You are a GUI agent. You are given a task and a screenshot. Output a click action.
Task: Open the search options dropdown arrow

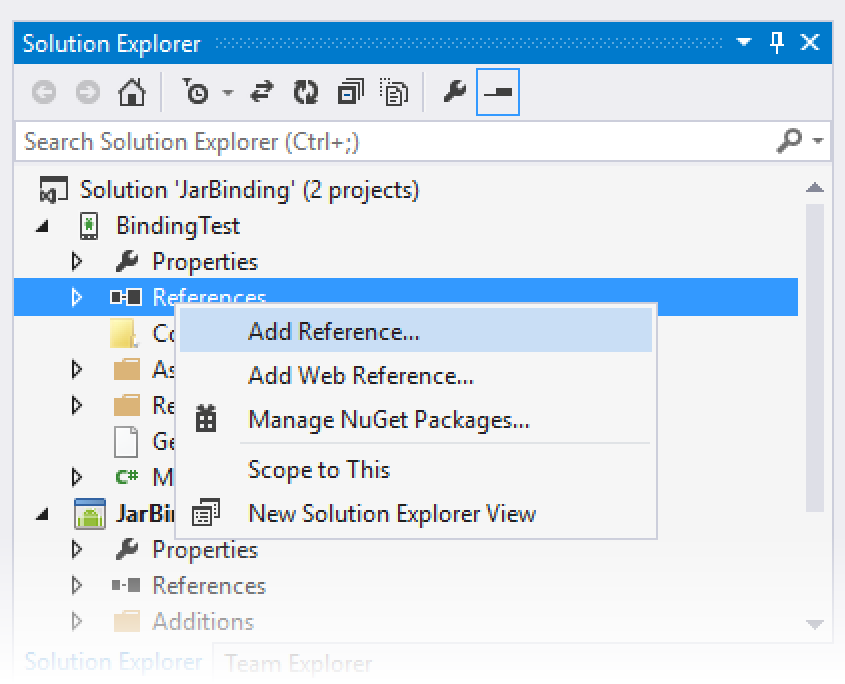click(818, 142)
